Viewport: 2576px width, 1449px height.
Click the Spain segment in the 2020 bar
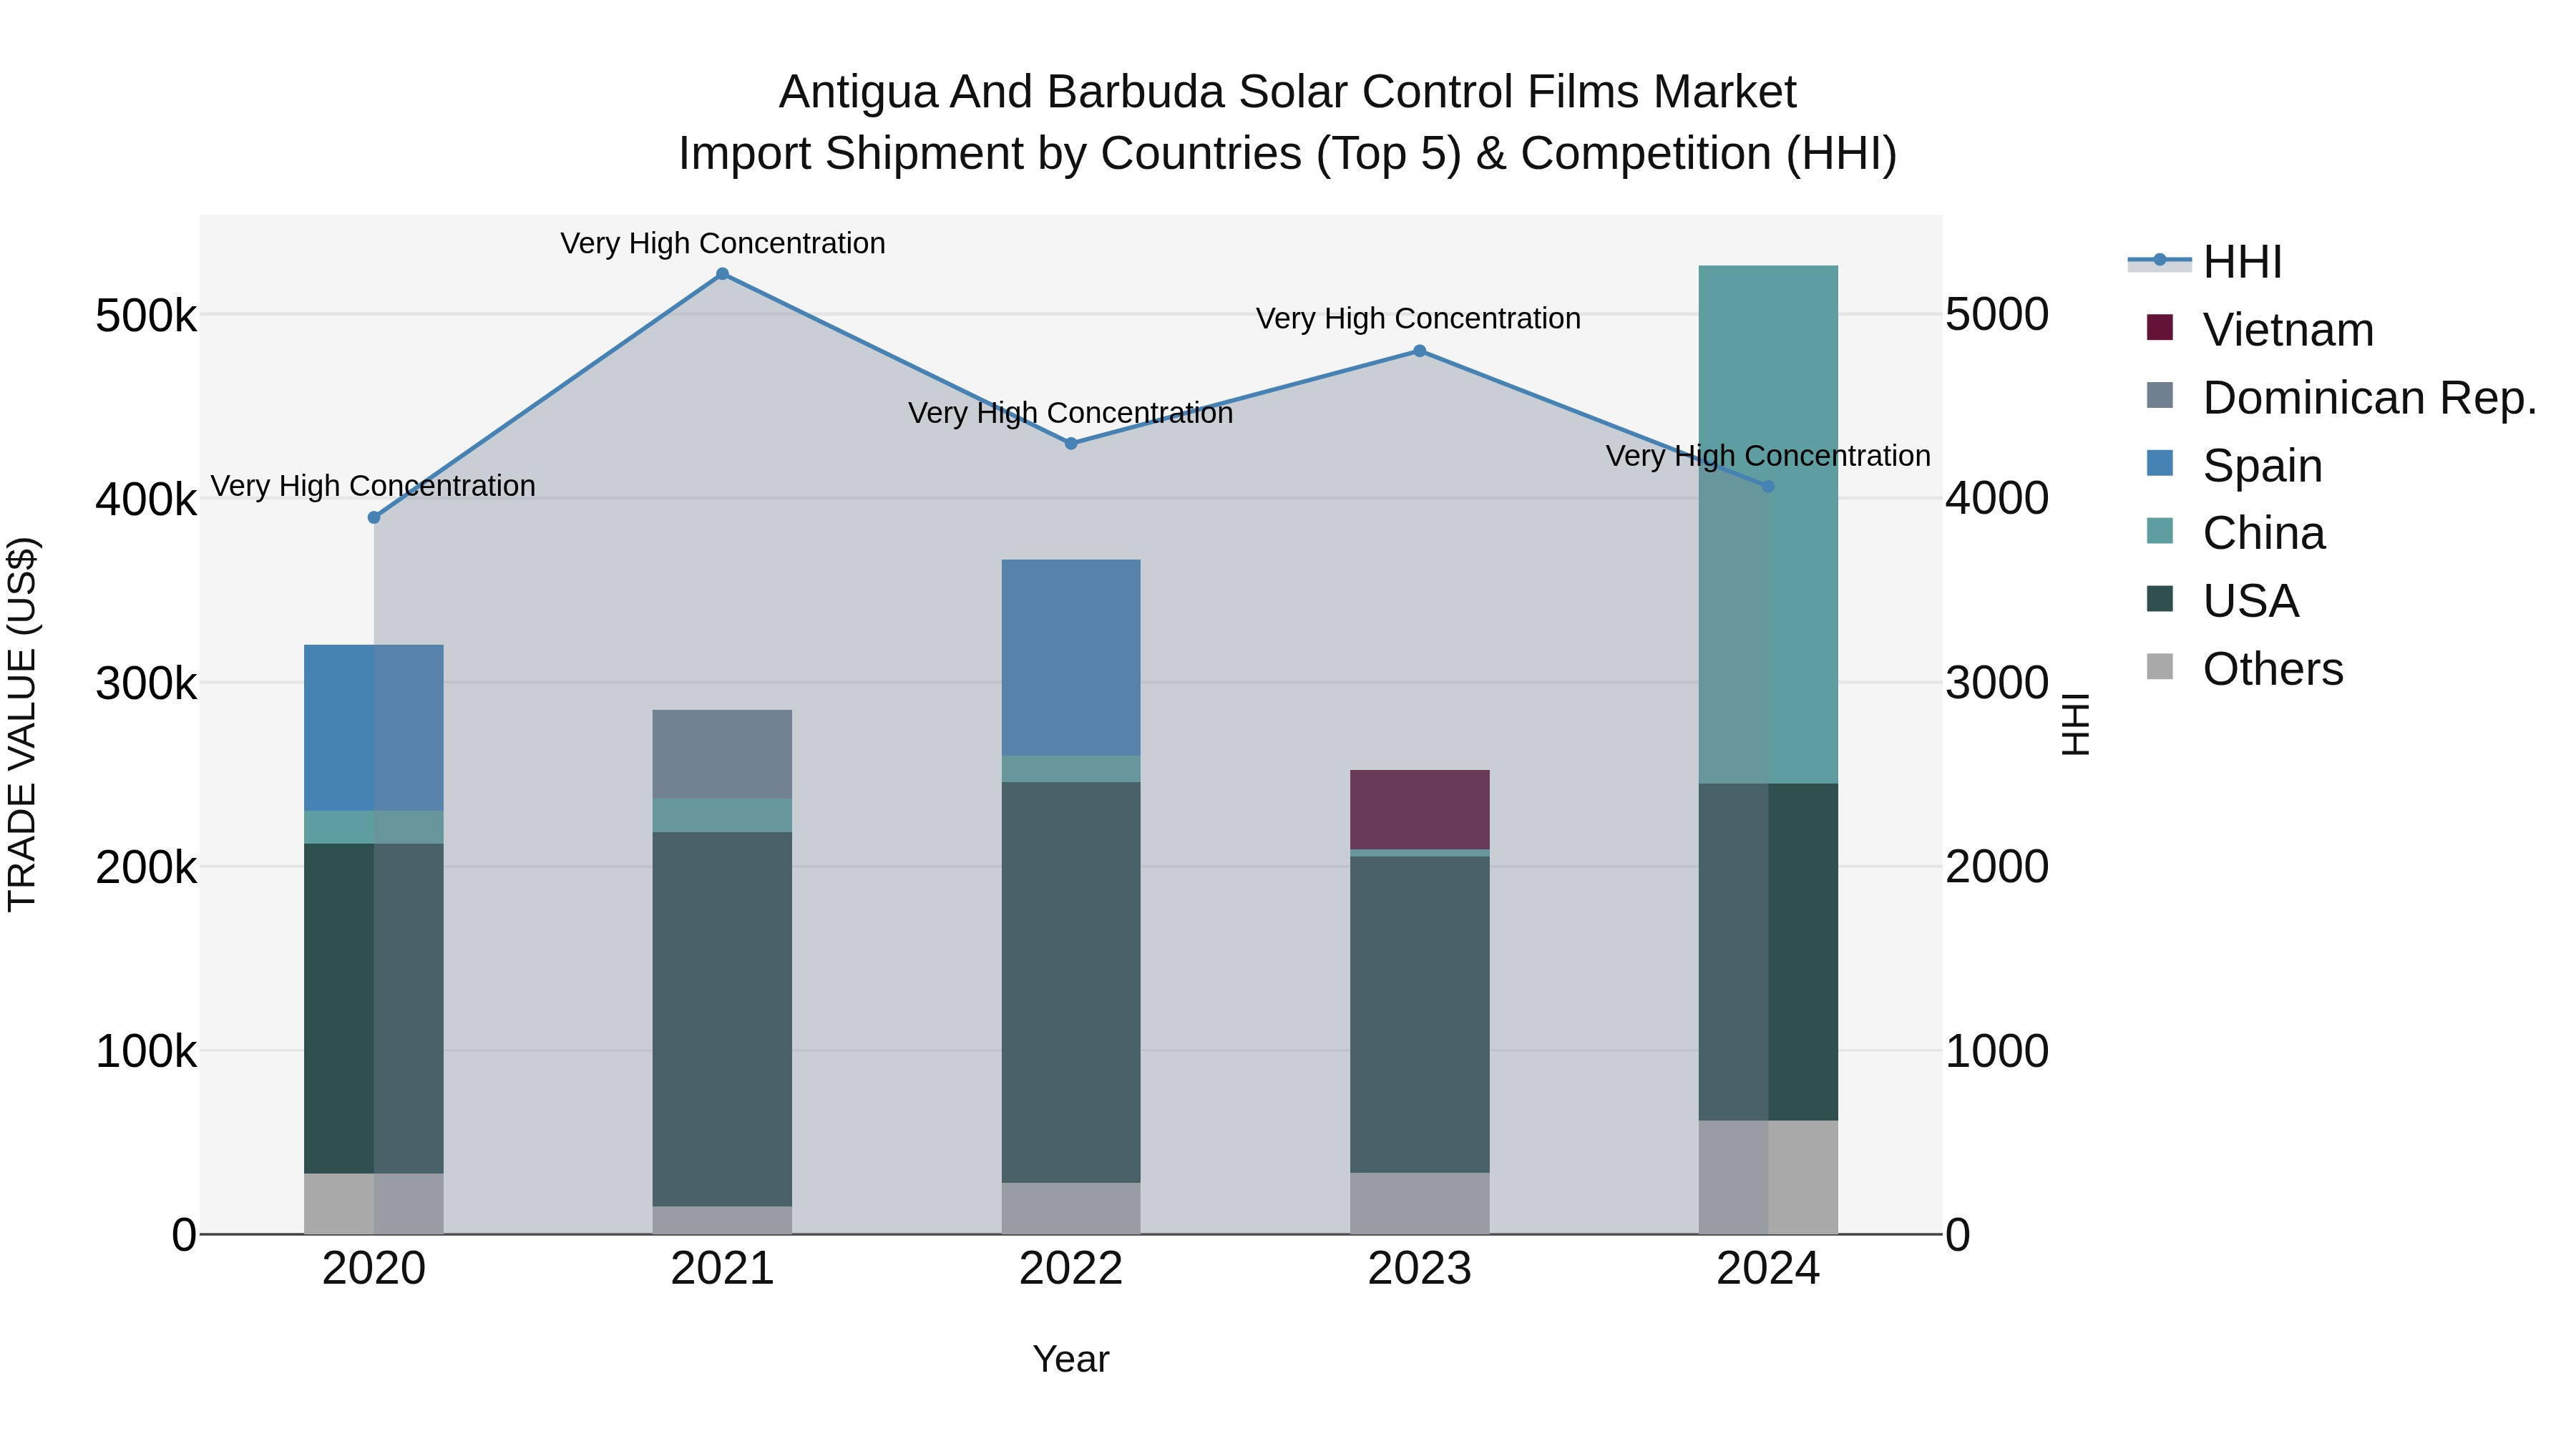pyautogui.click(x=374, y=728)
